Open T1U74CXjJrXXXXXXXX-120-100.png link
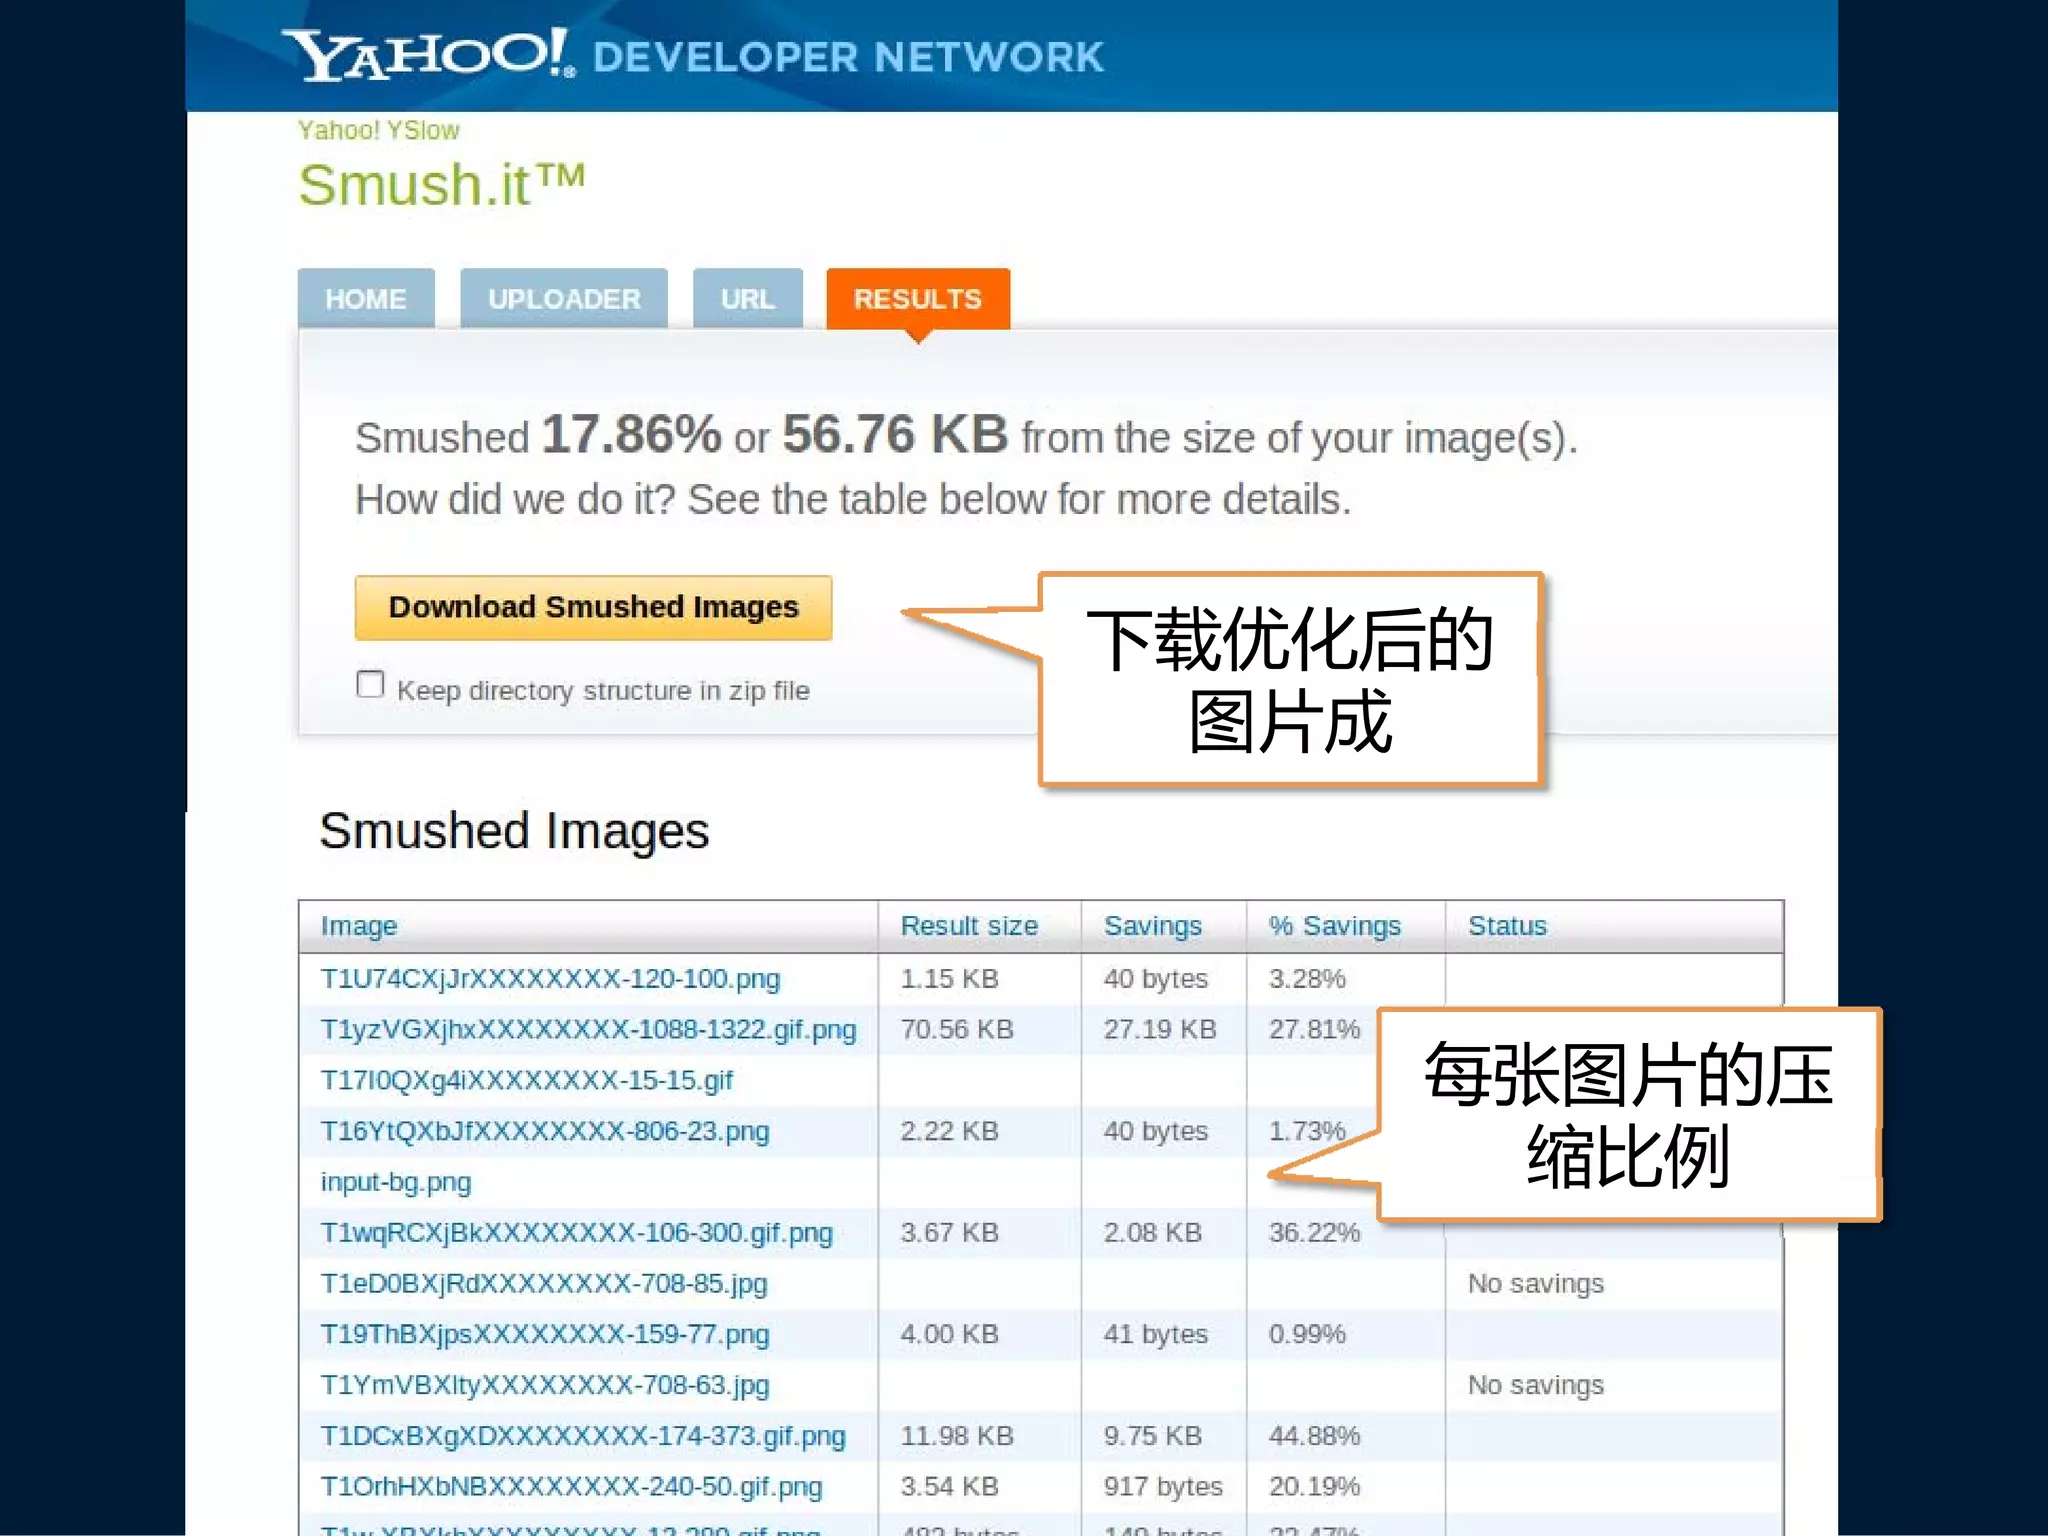 tap(550, 978)
